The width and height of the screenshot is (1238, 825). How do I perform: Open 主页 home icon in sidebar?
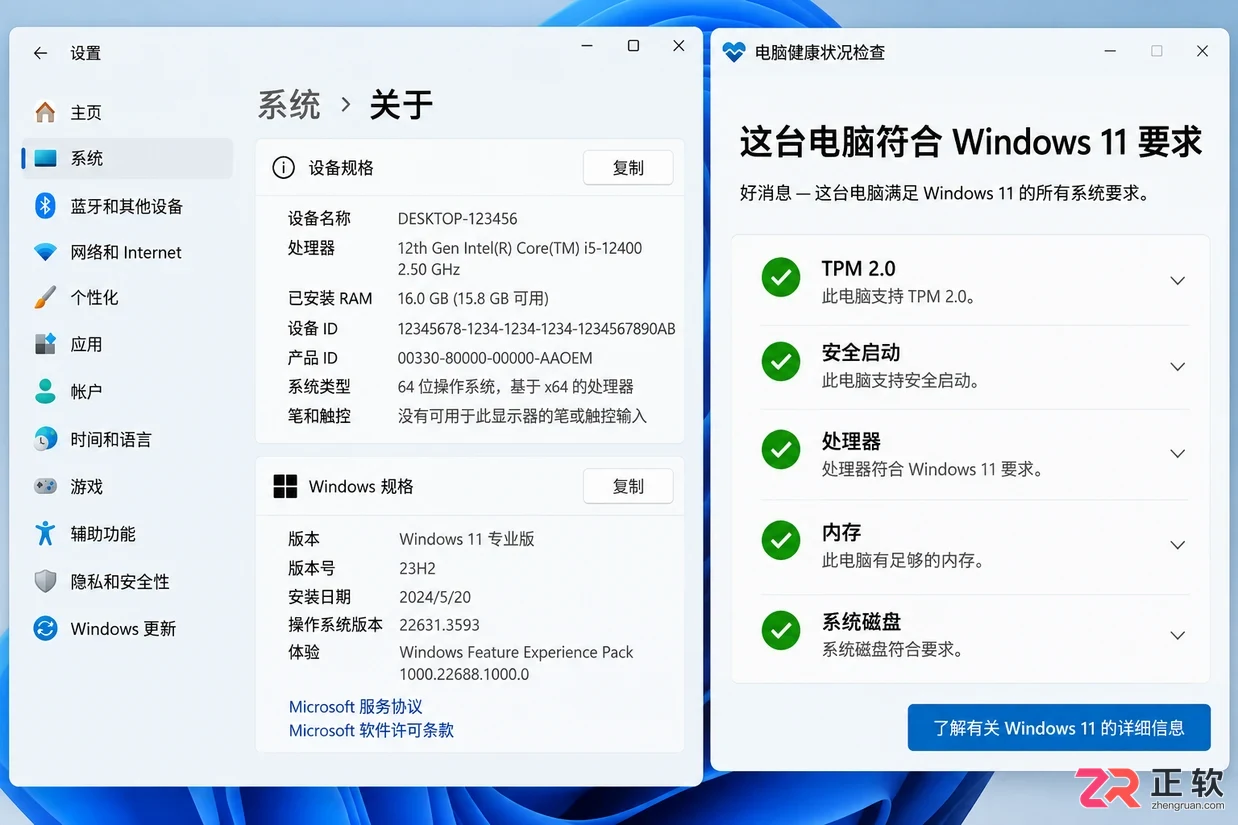pos(45,112)
